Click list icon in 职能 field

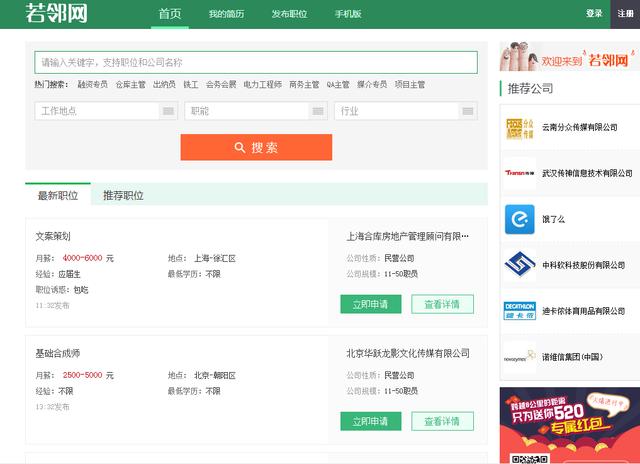(318, 111)
